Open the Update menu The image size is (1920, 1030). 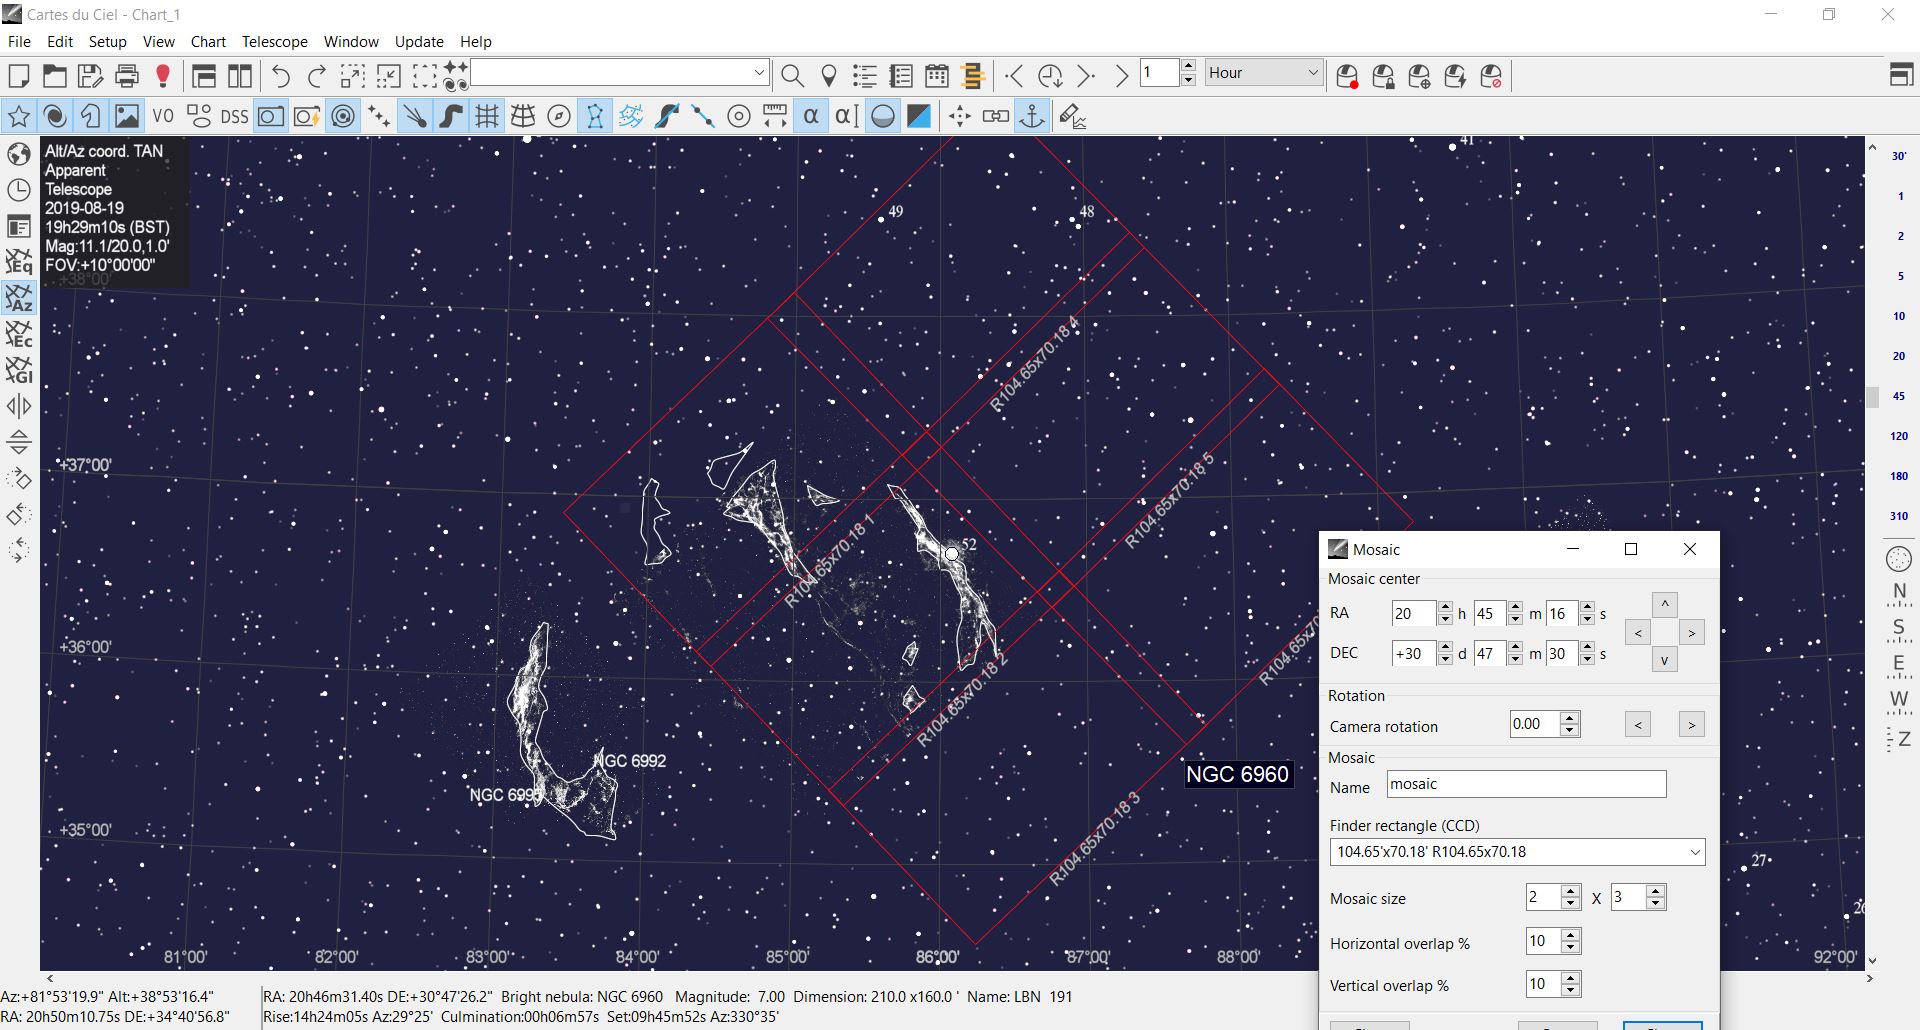[x=419, y=42]
